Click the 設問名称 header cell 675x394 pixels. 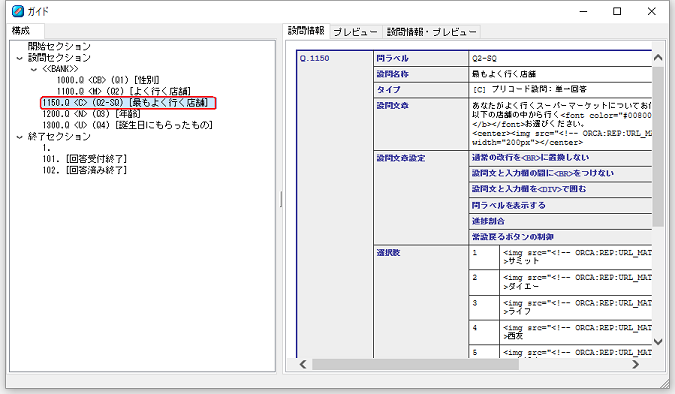[x=421, y=74]
